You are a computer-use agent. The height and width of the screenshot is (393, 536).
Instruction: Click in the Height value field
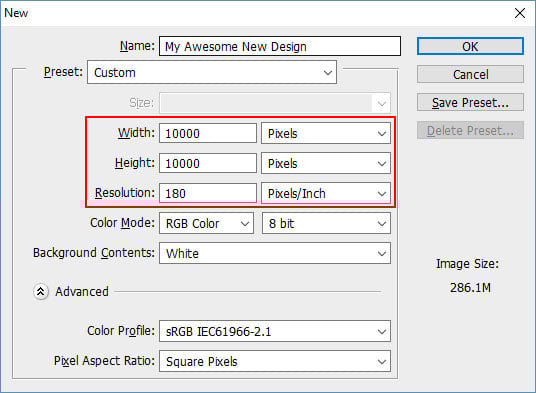click(x=208, y=163)
